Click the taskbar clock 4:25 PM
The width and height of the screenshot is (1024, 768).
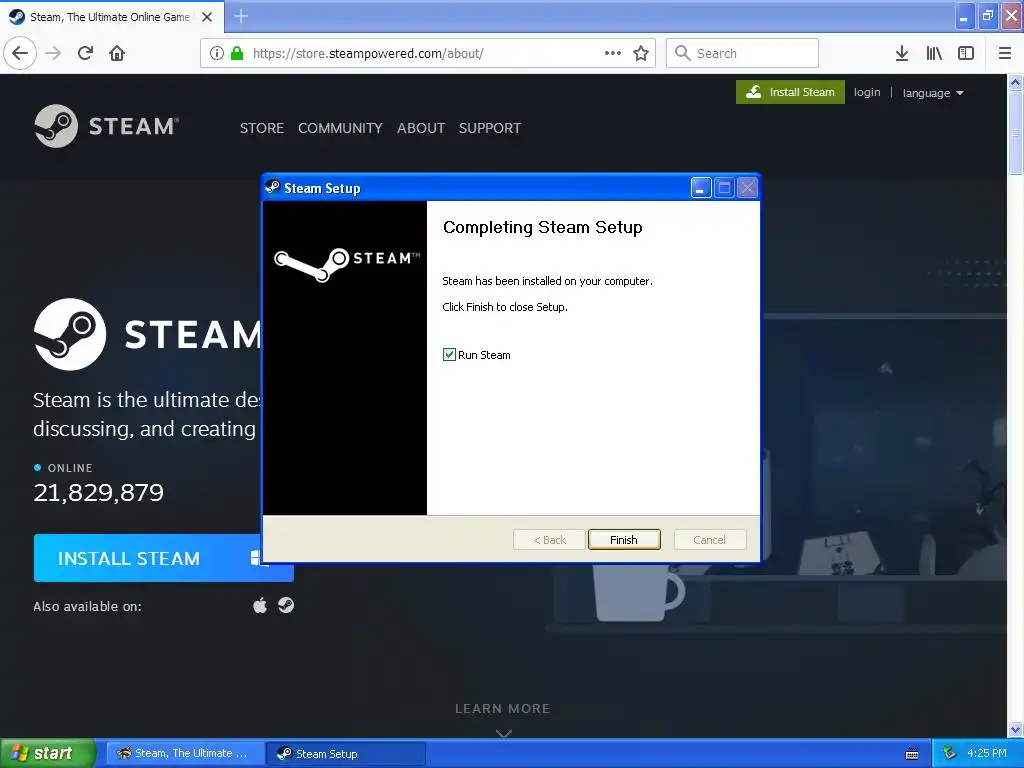pyautogui.click(x=986, y=753)
